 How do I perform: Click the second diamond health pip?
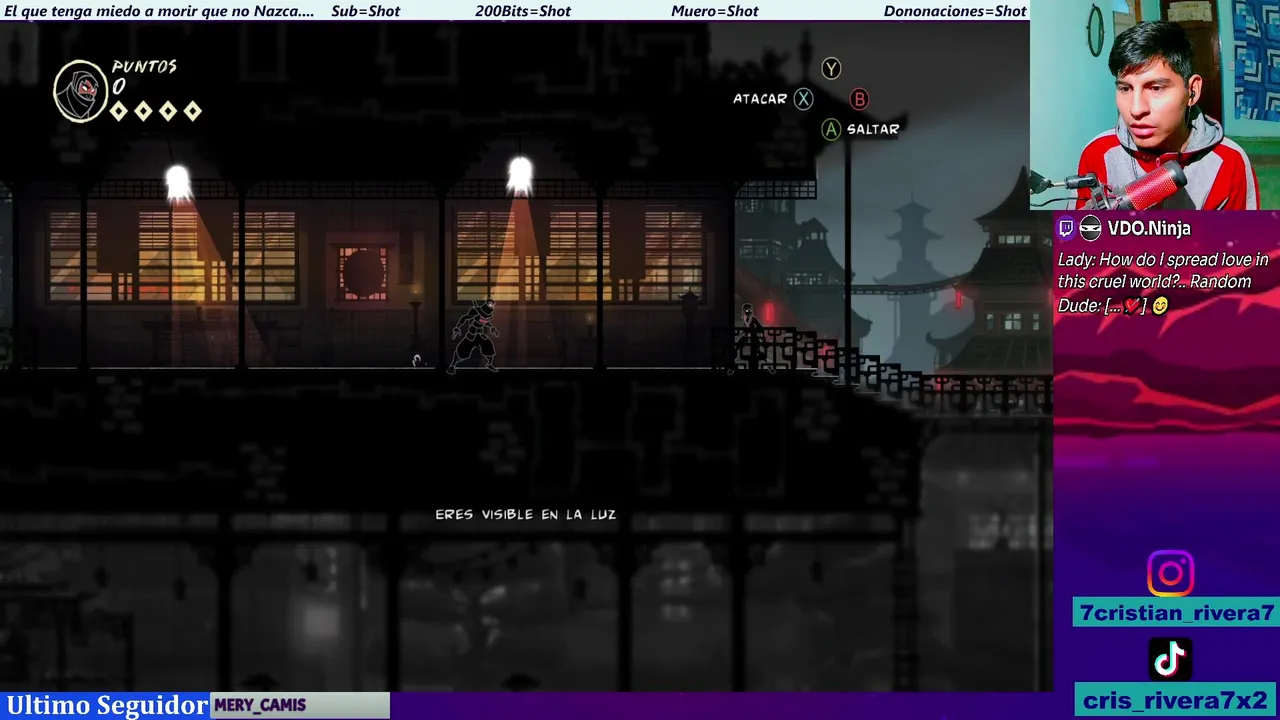pos(143,111)
